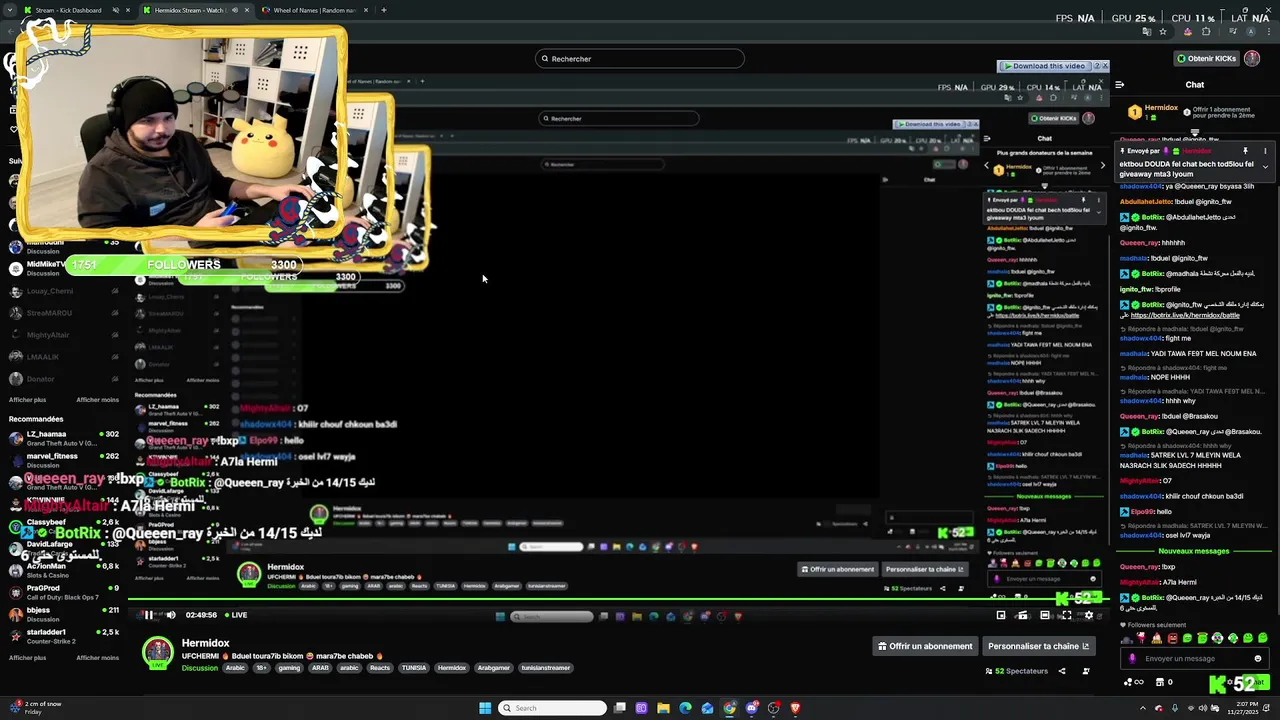Click the Obtenir KICKs button
Image resolution: width=1280 pixels, height=720 pixels.
pyautogui.click(x=1206, y=59)
